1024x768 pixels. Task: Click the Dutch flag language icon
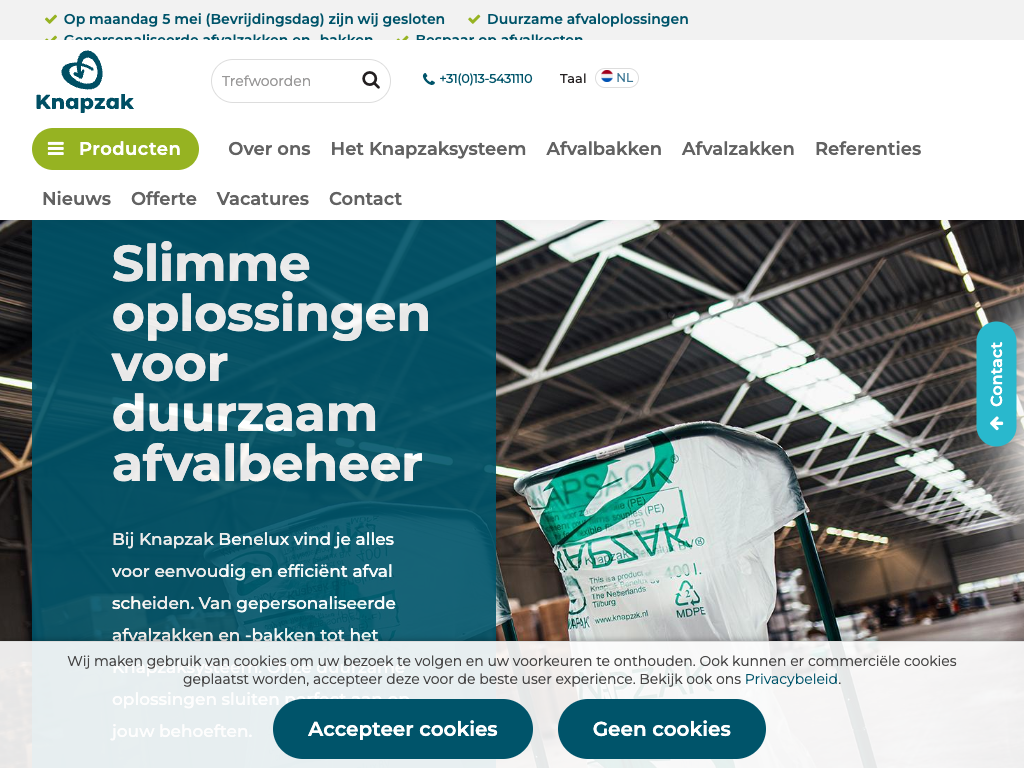[x=607, y=77]
